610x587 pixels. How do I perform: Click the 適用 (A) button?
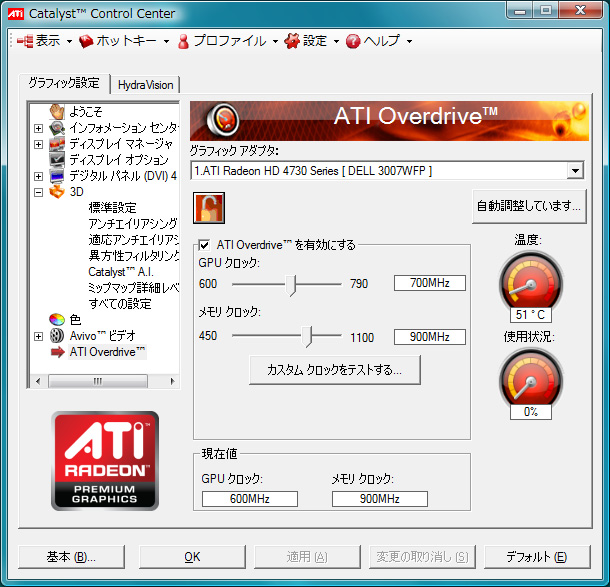307,557
